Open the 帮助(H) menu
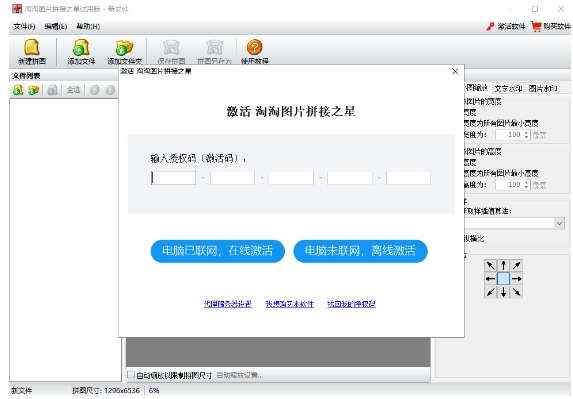 click(88, 26)
